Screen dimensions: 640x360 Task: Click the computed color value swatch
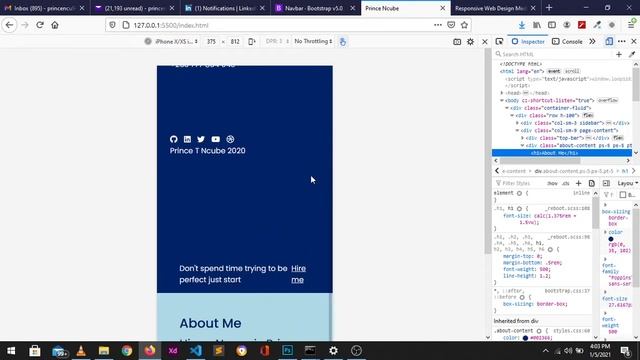[x=611, y=239]
